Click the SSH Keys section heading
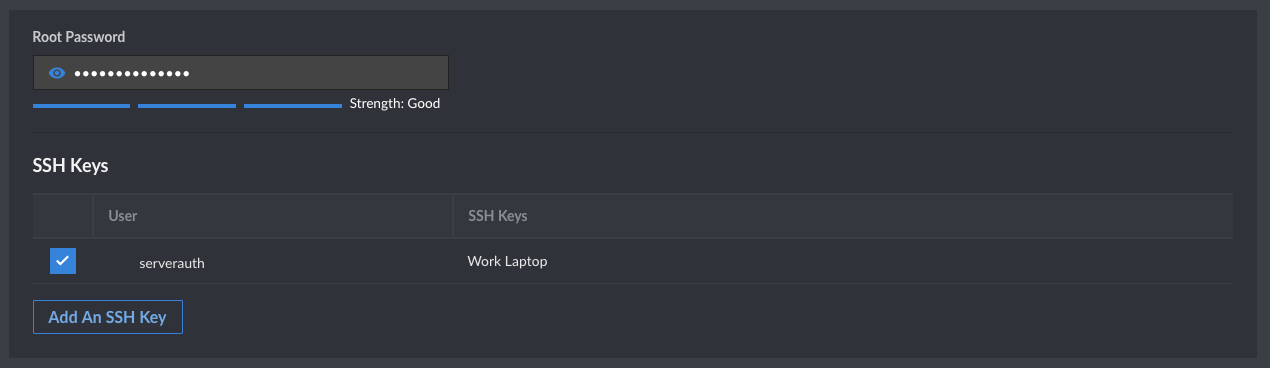Screen dimensions: 1270x368 pyautogui.click(x=70, y=165)
